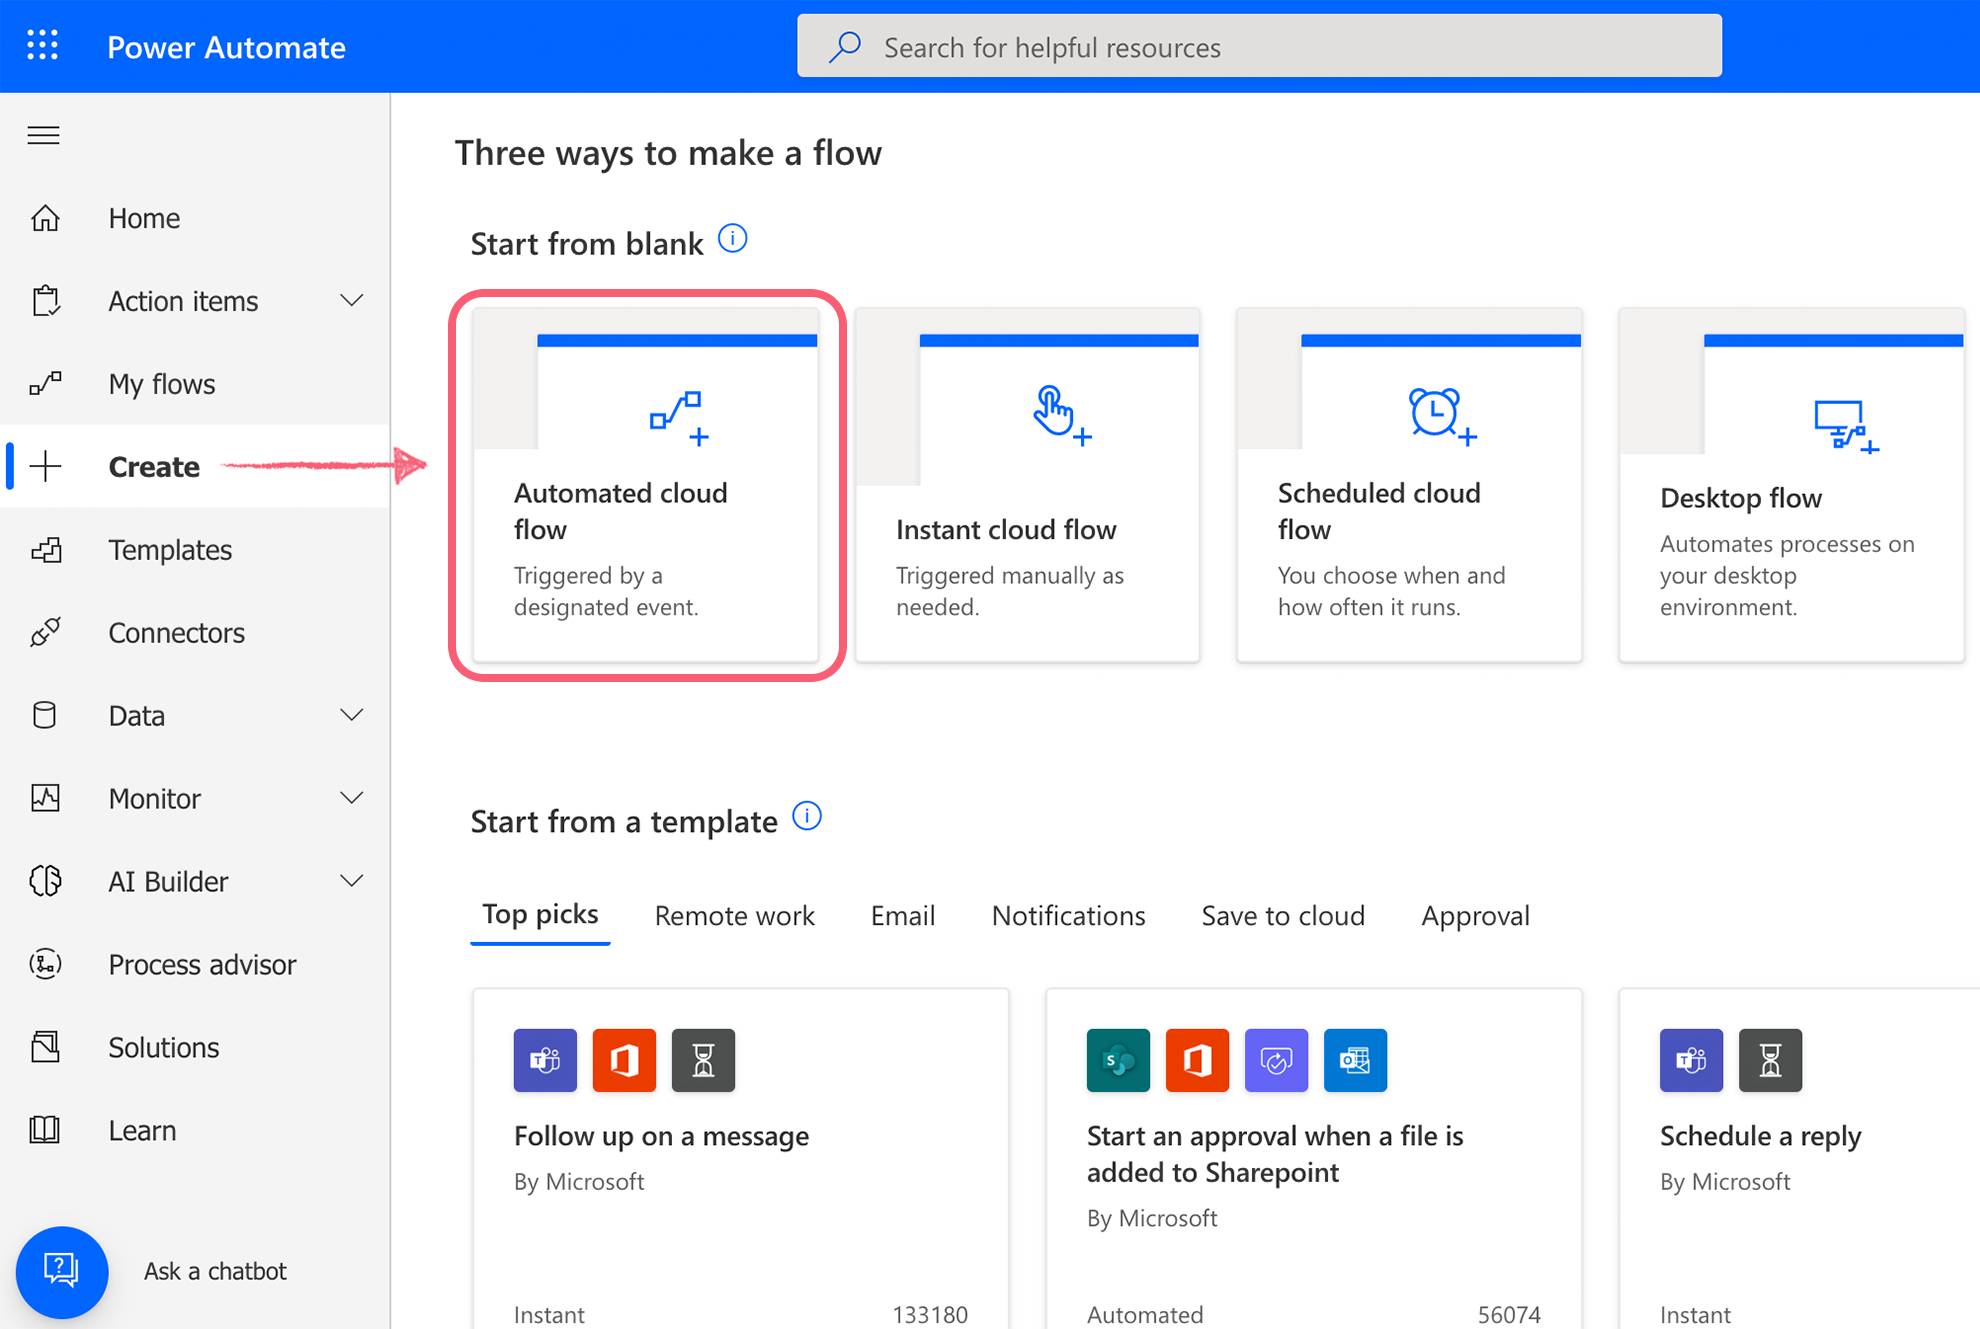Screen dimensions: 1980x1329
Task: Choose the Automated cloud flow card title
Action: (x=620, y=511)
